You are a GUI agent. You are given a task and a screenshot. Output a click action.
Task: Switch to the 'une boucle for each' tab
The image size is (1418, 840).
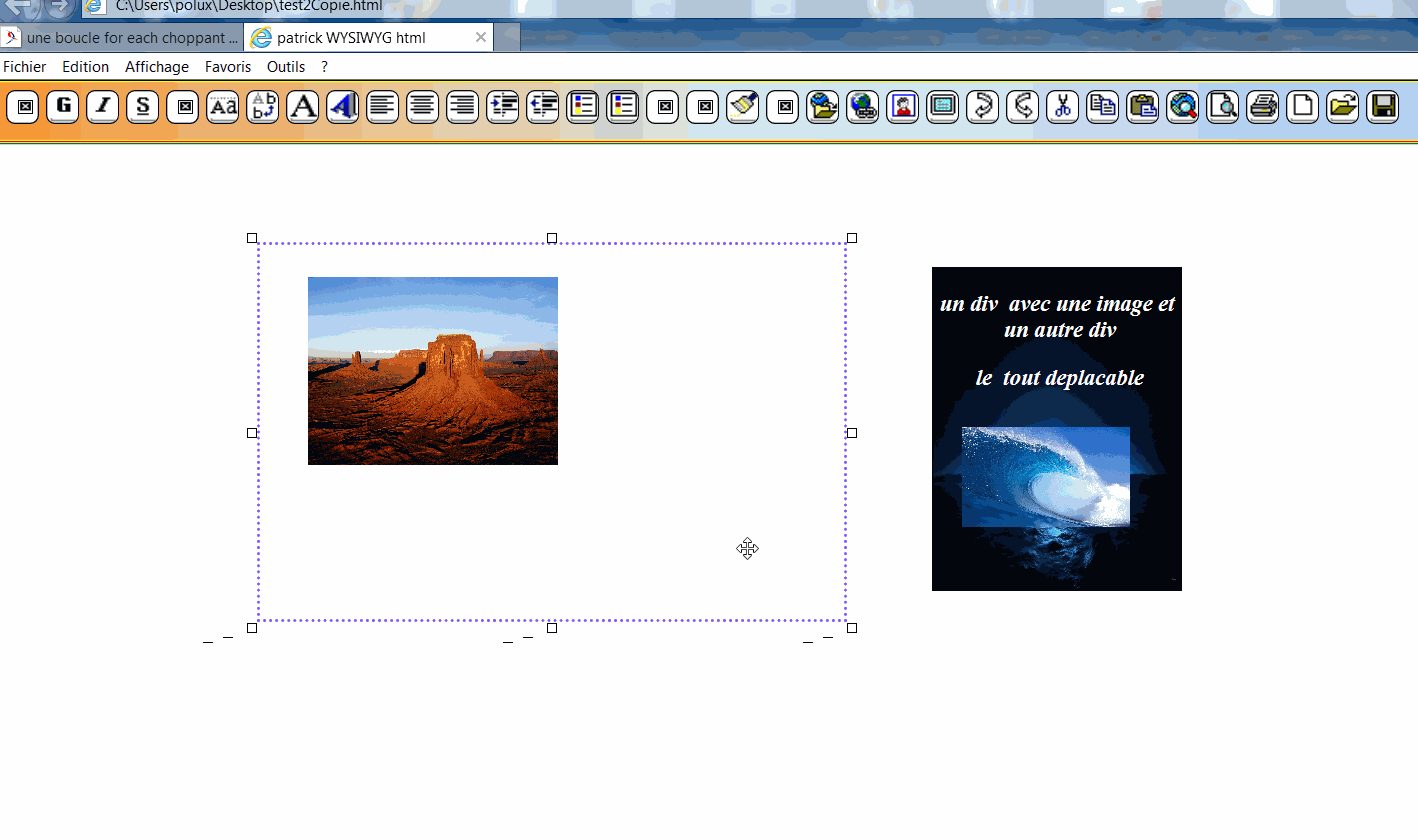(121, 38)
